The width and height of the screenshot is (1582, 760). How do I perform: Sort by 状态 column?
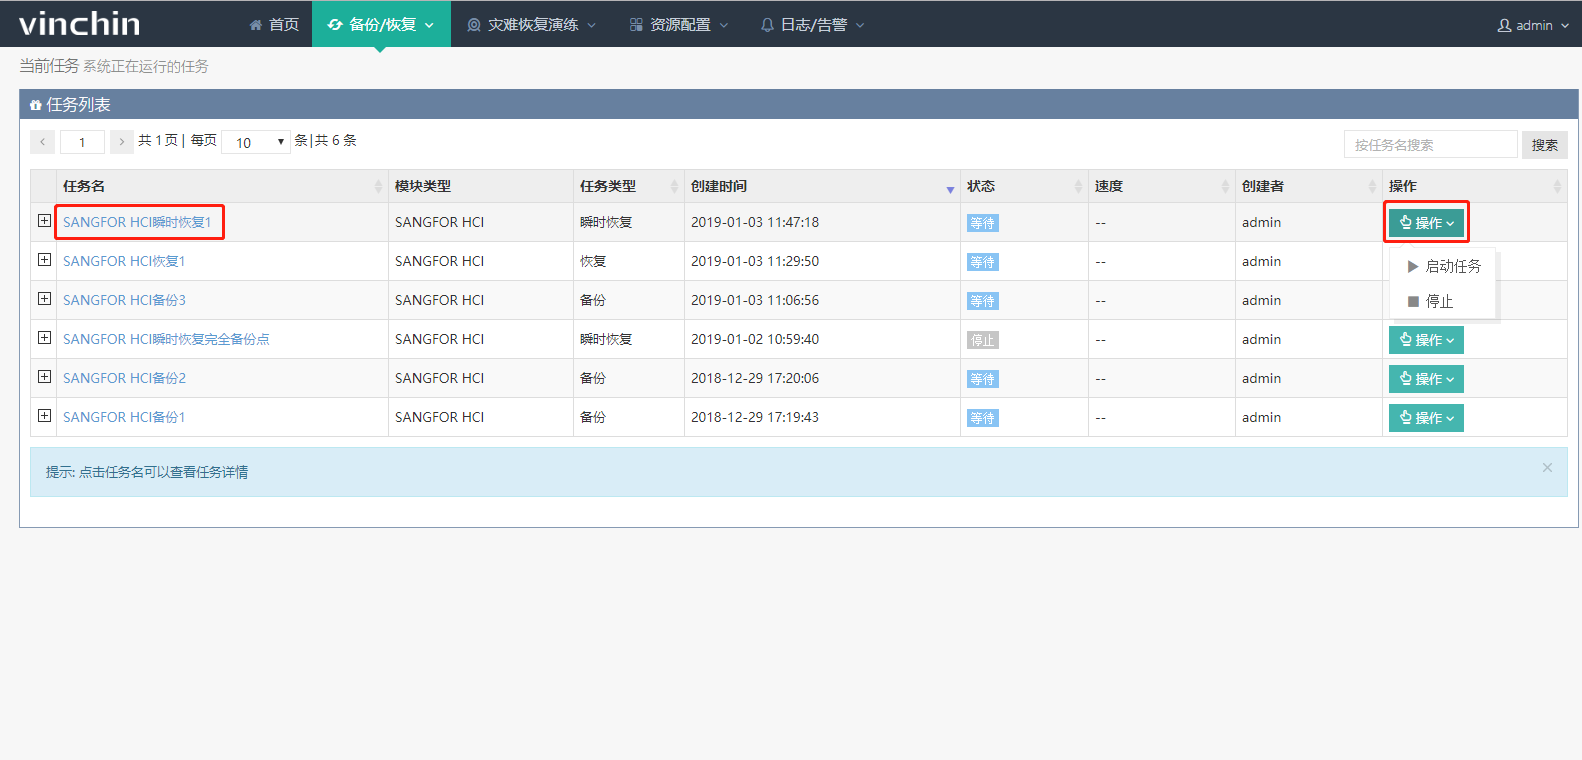(x=1024, y=186)
